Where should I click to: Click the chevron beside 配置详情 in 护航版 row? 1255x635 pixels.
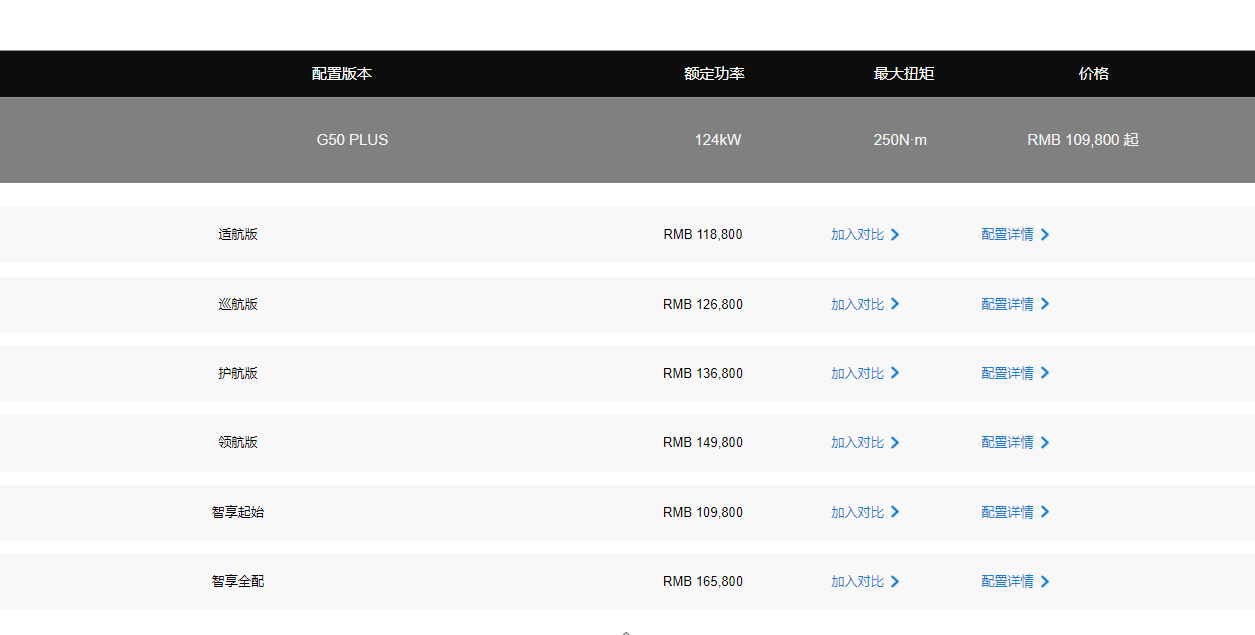1045,373
